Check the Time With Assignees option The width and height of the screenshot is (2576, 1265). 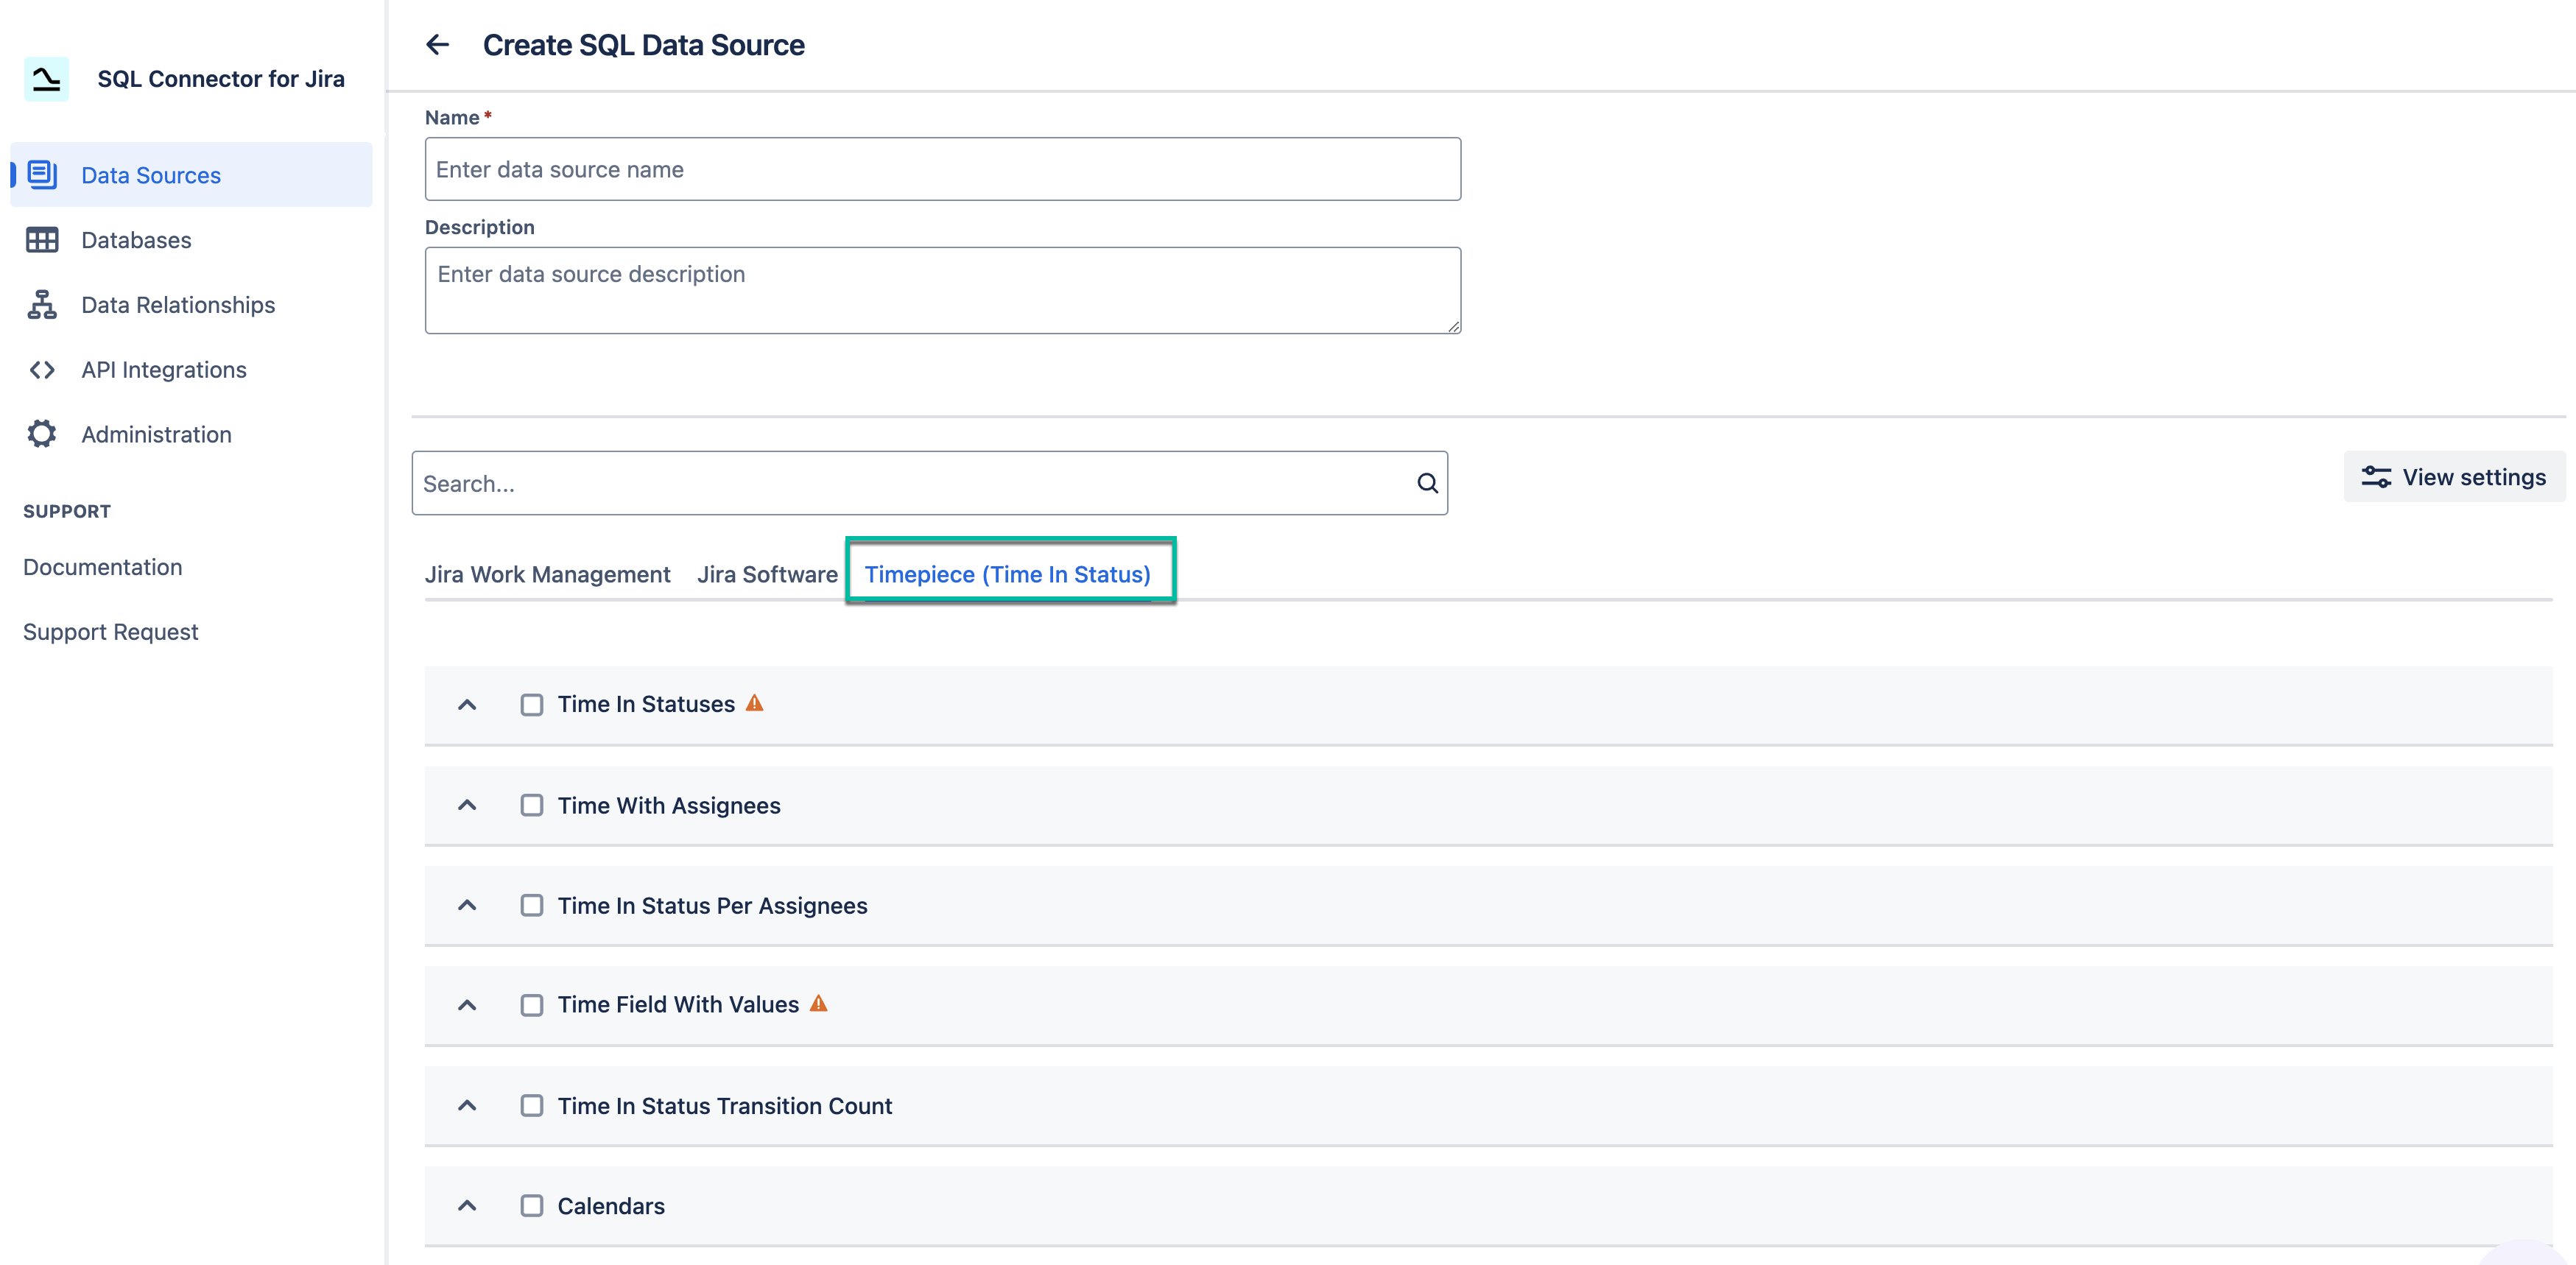pyautogui.click(x=531, y=805)
